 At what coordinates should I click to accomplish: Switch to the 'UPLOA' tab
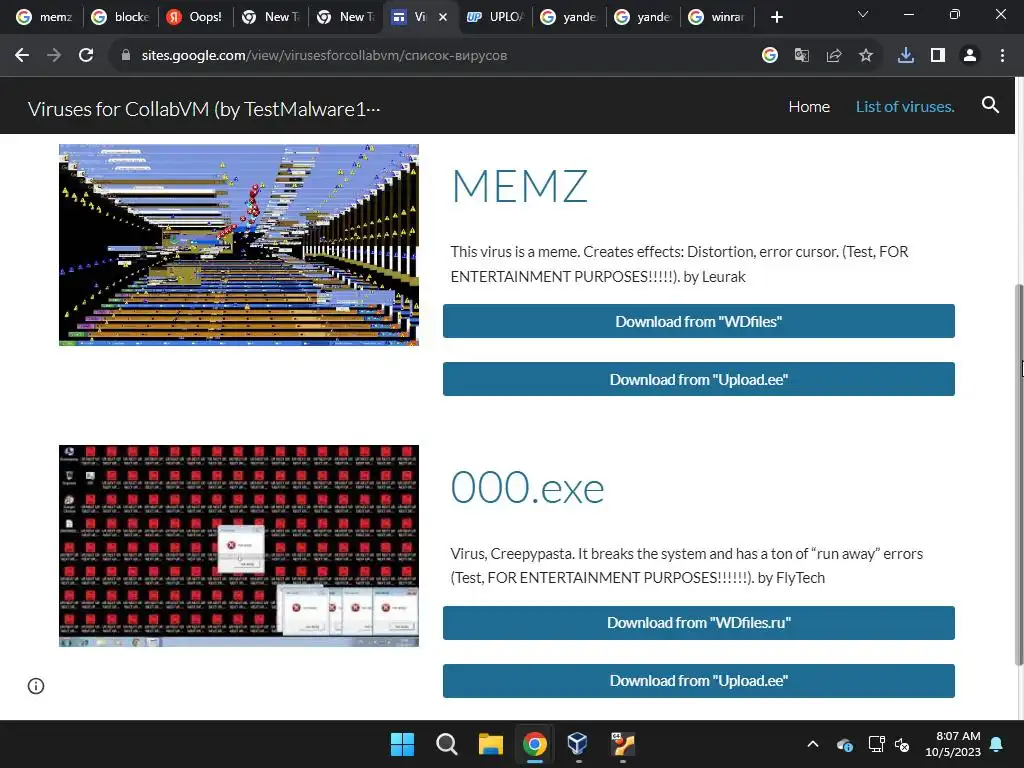[x=495, y=18]
